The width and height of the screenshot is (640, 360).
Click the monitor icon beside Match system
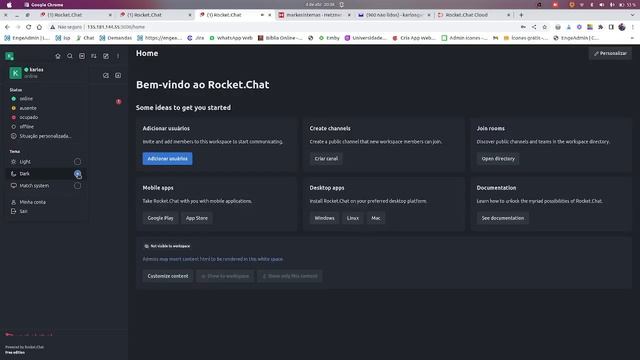coord(13,186)
